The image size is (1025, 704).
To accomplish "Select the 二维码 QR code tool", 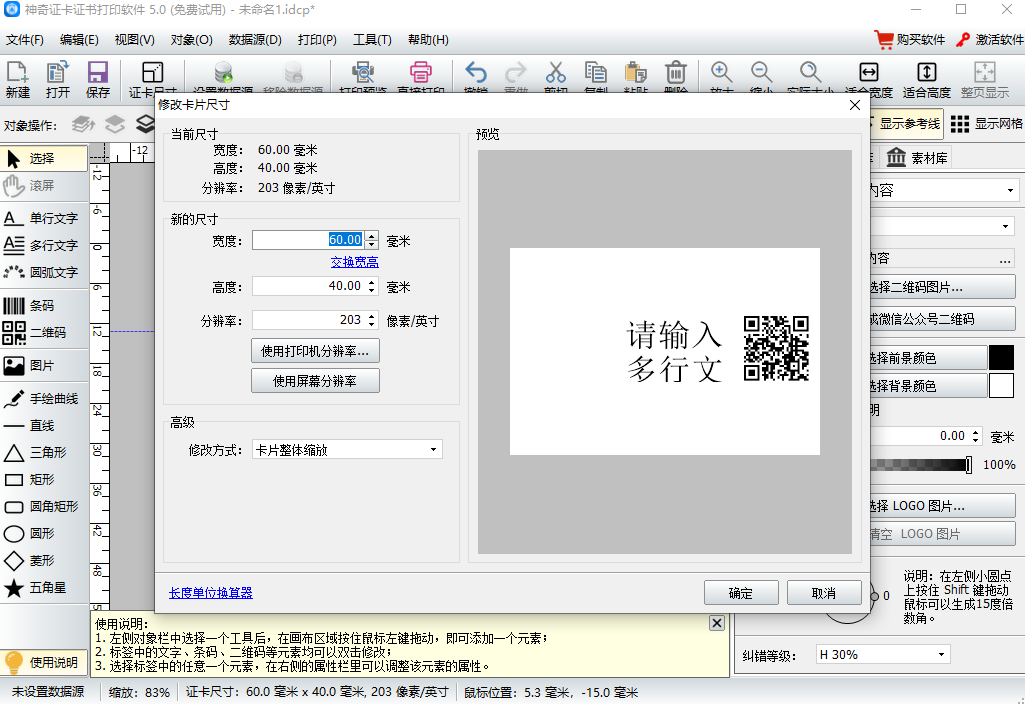I will [42, 333].
